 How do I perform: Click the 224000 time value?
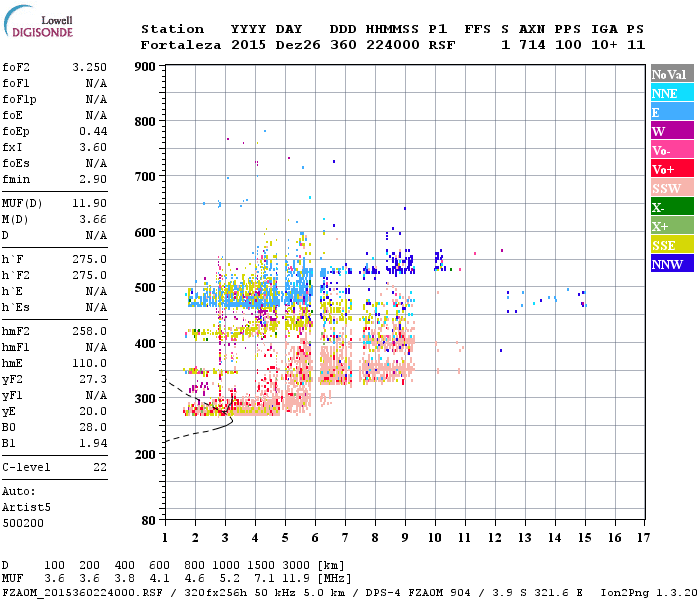point(393,46)
